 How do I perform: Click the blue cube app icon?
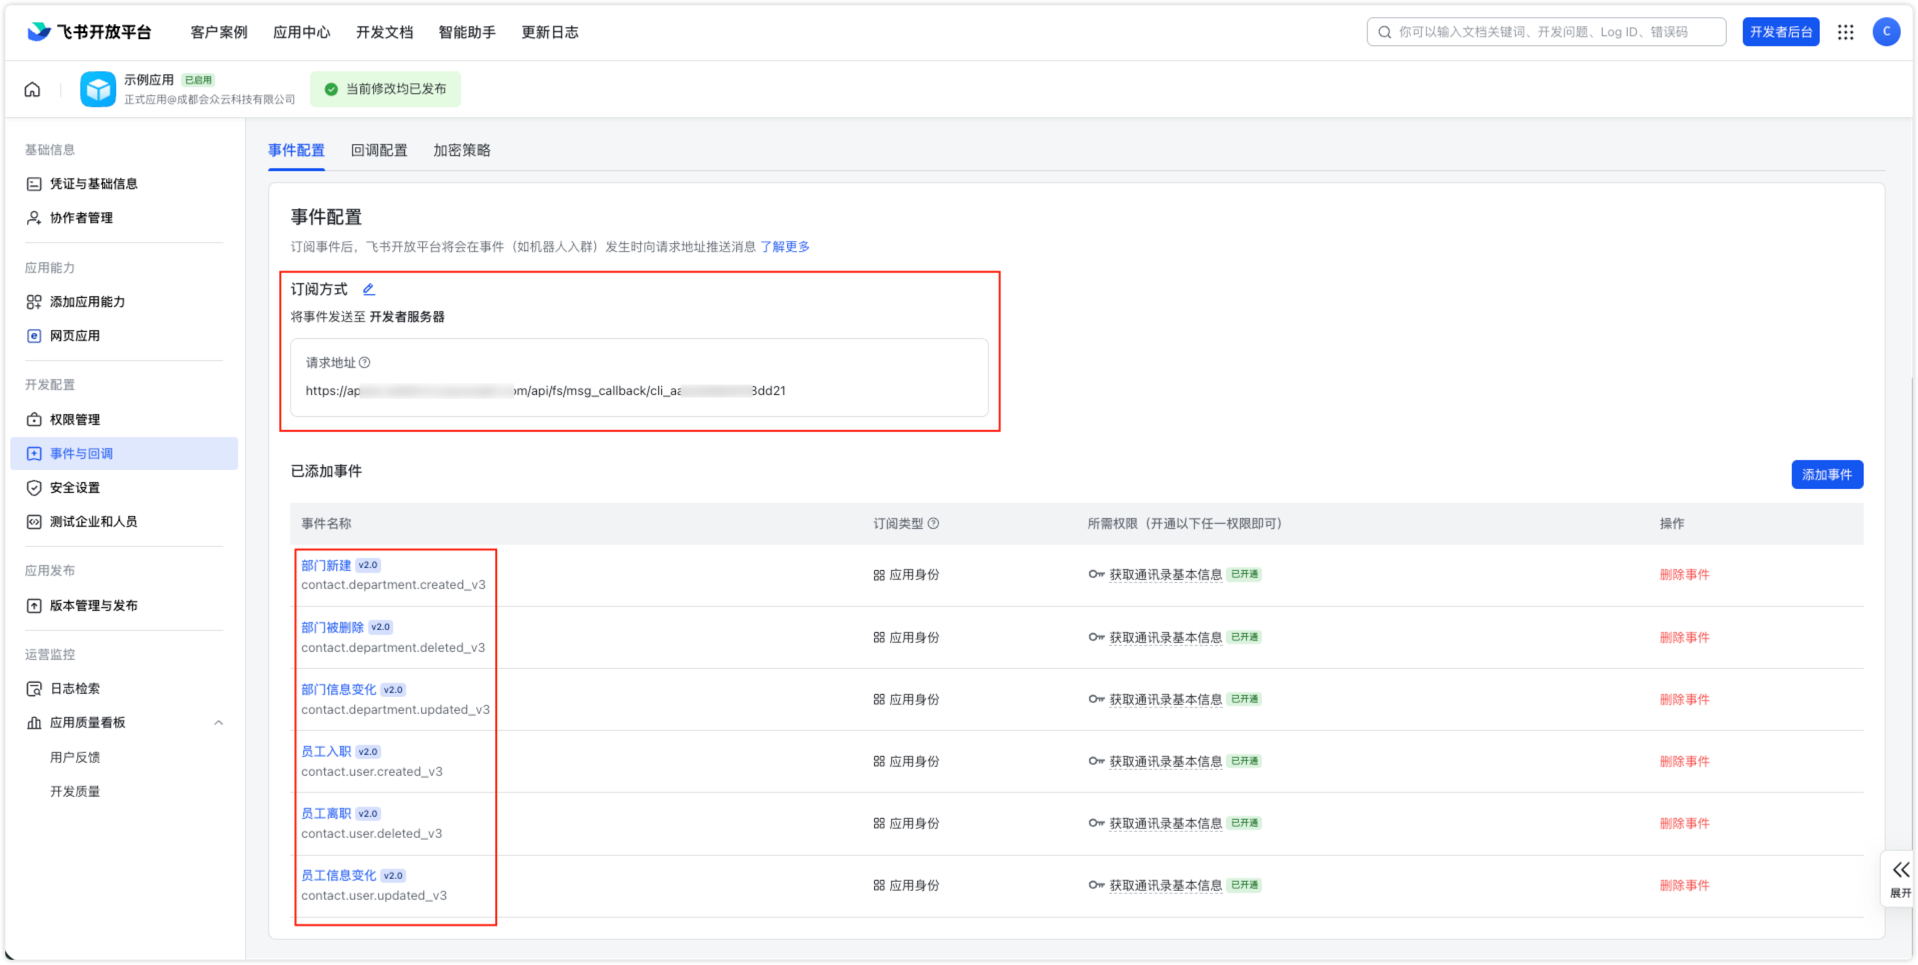tap(98, 90)
